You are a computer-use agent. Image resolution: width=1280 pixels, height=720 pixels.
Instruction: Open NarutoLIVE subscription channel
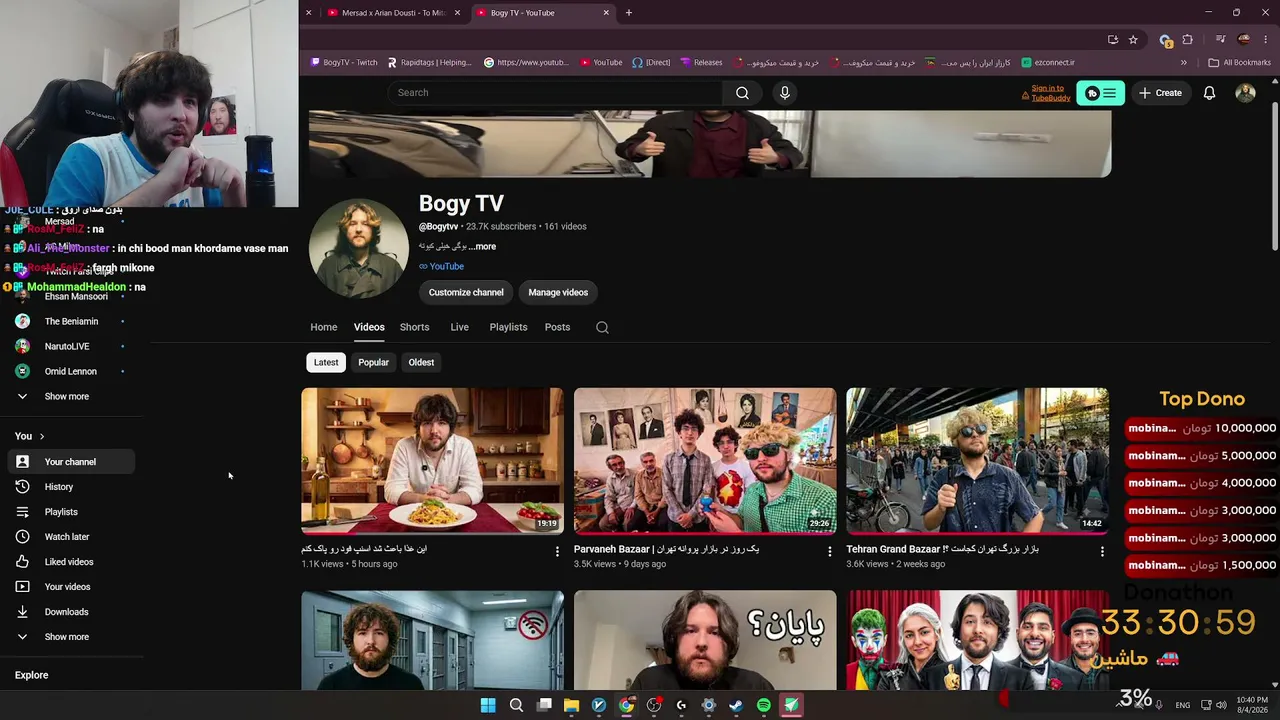(x=71, y=347)
